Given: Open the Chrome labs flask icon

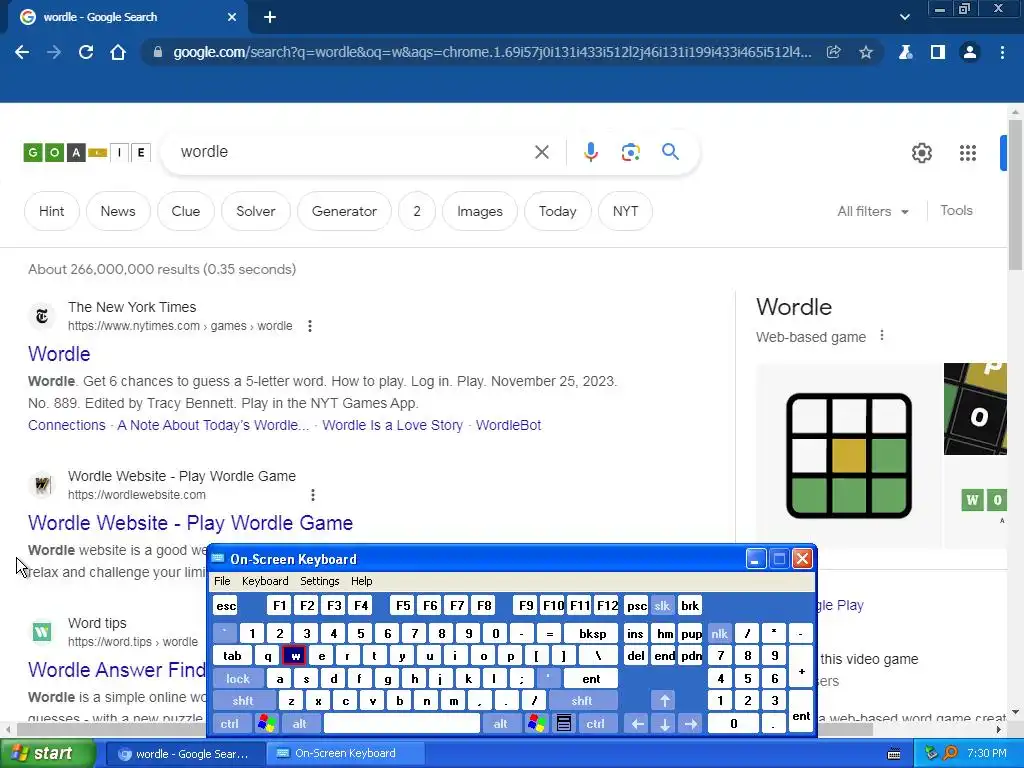Looking at the screenshot, I should tap(906, 52).
